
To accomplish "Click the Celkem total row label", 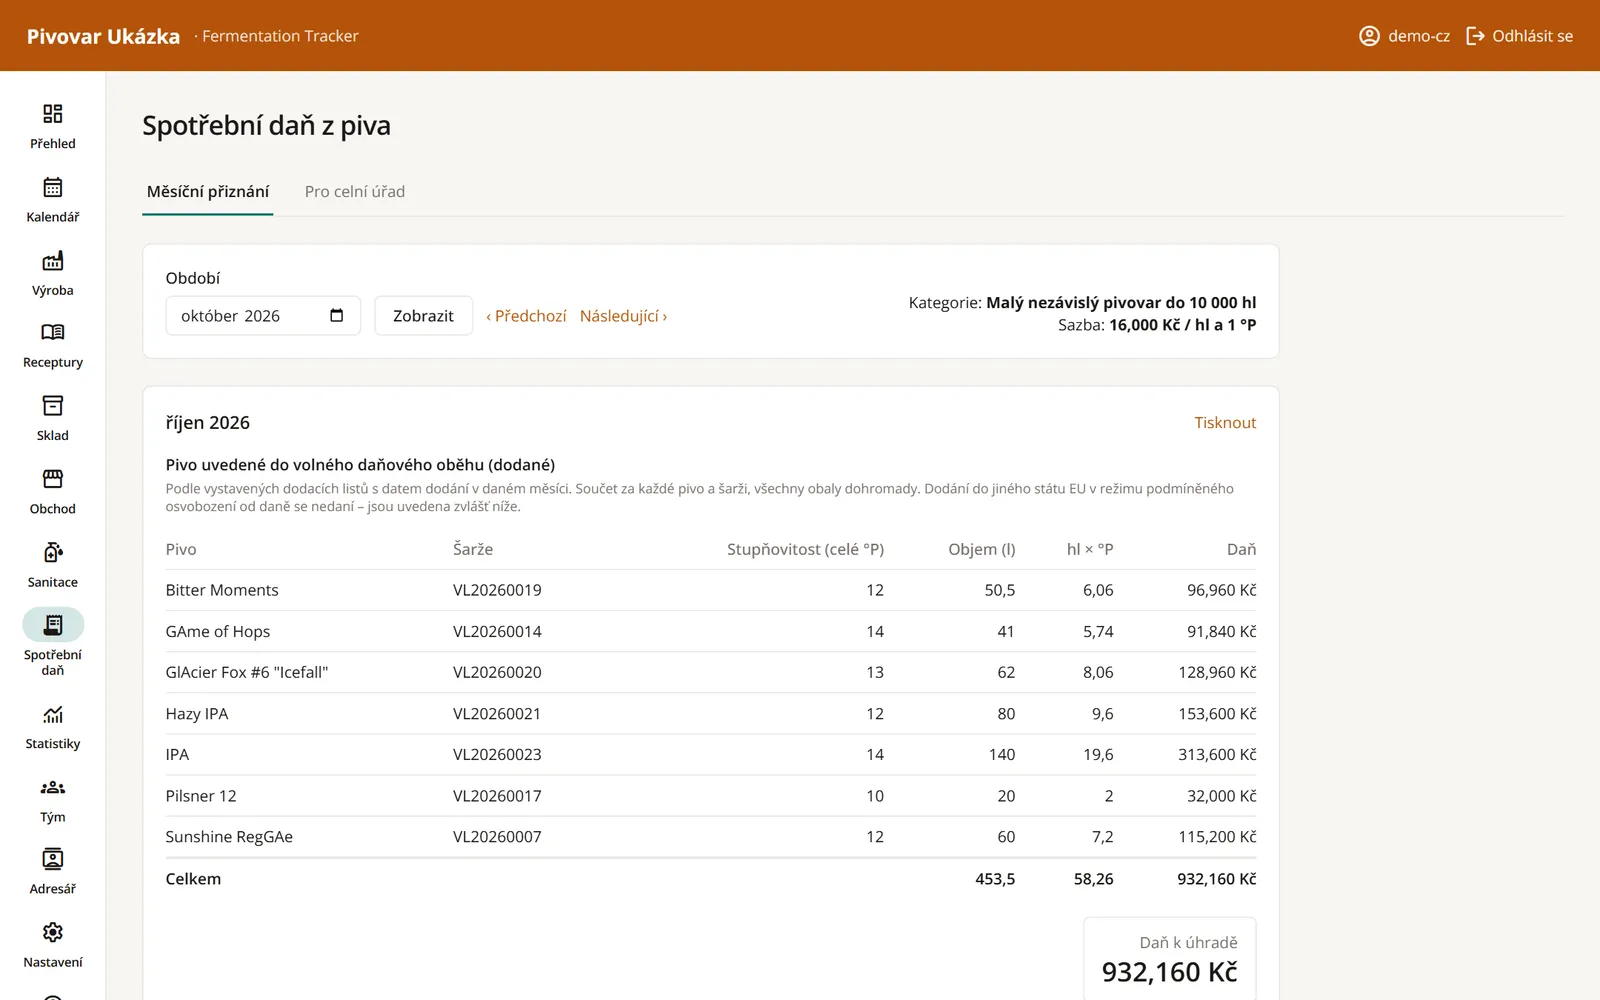I will pyautogui.click(x=193, y=879).
